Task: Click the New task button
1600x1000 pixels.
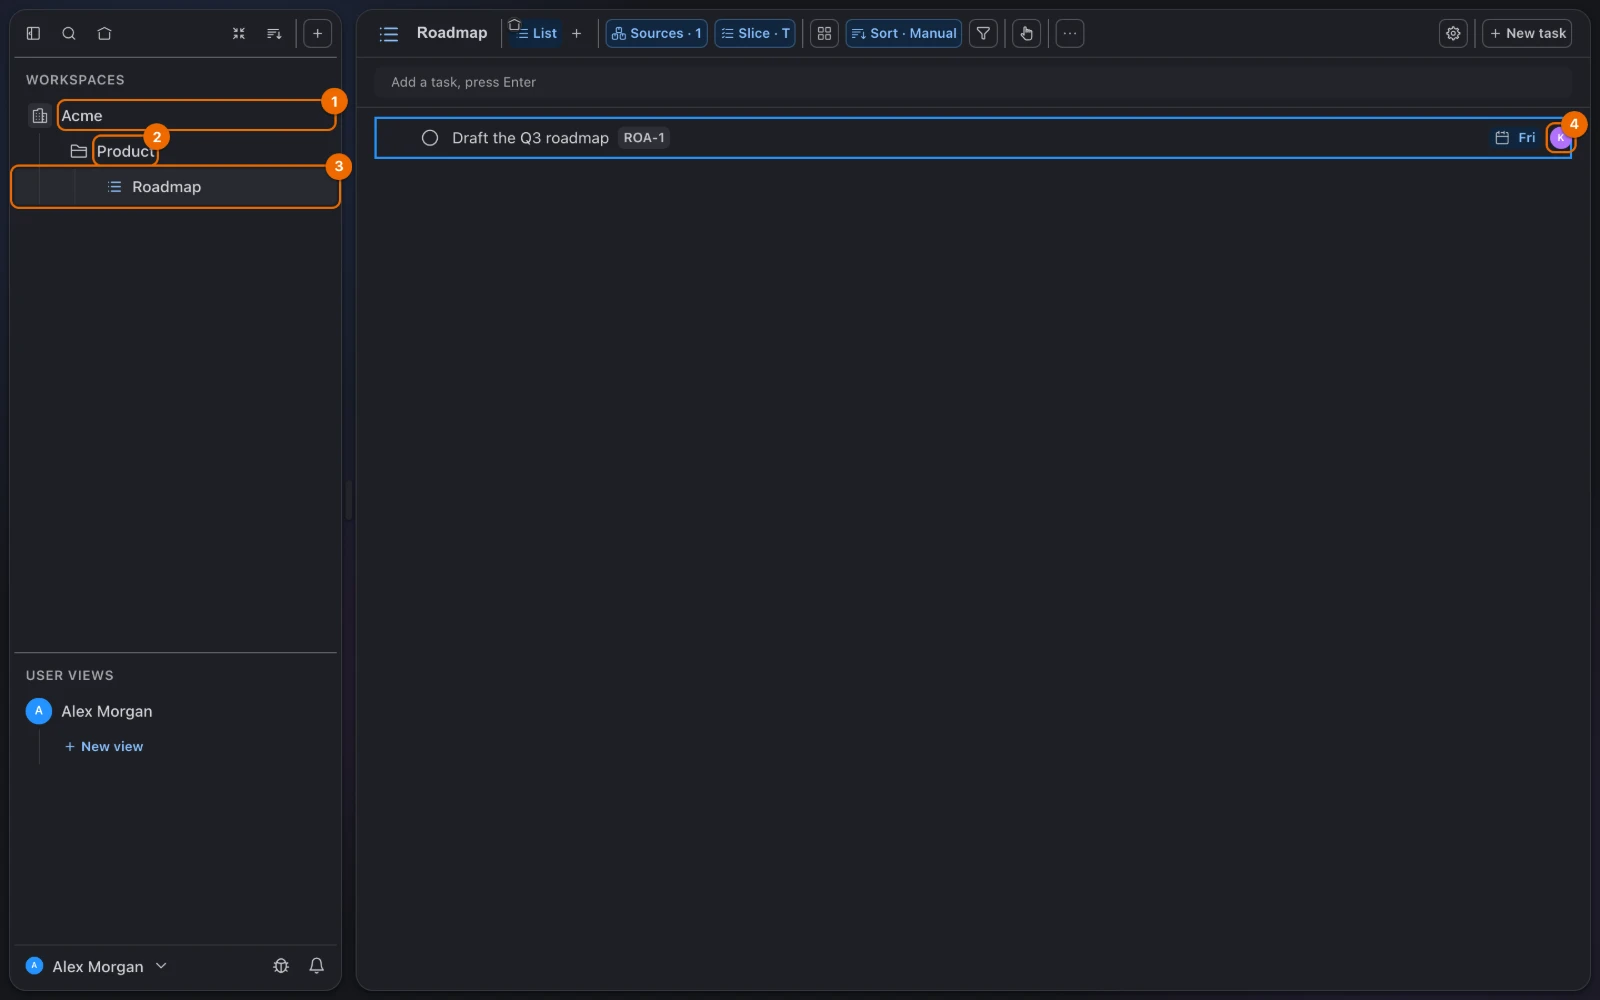Action: click(1527, 33)
